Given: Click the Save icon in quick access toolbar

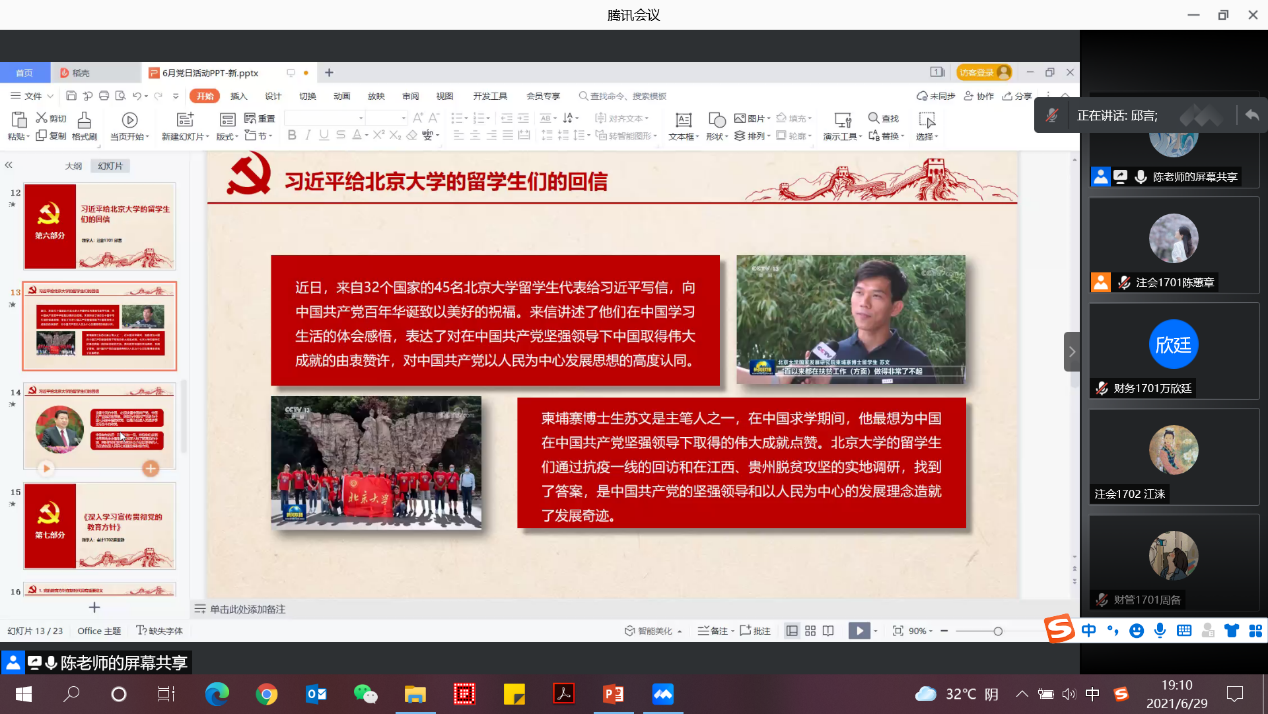Looking at the screenshot, I should [x=71, y=96].
